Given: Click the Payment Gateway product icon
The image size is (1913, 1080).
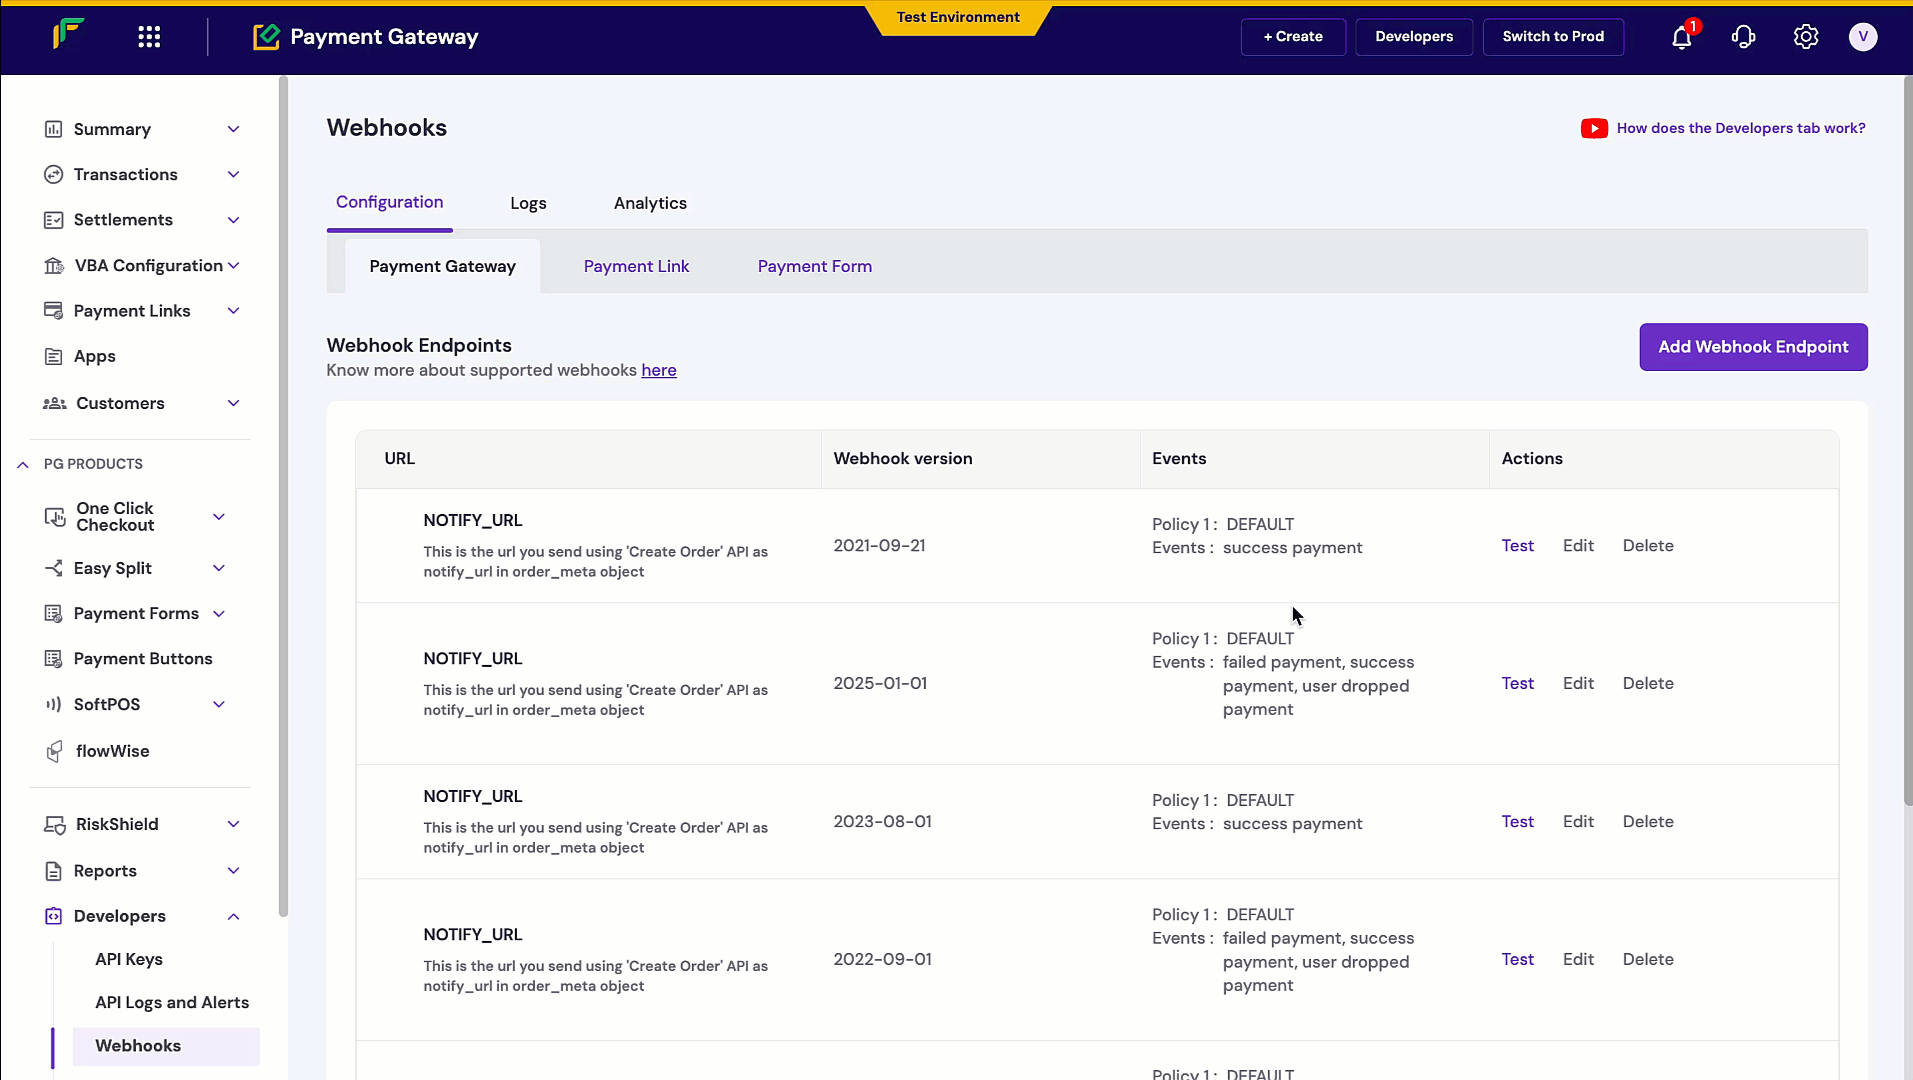Looking at the screenshot, I should 266,37.
